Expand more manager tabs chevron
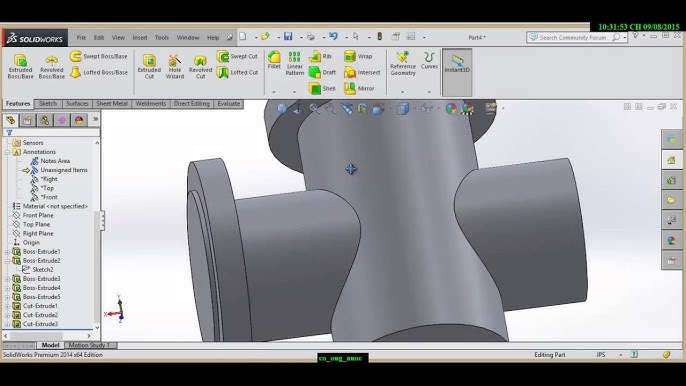The height and width of the screenshot is (386, 686). click(95, 119)
